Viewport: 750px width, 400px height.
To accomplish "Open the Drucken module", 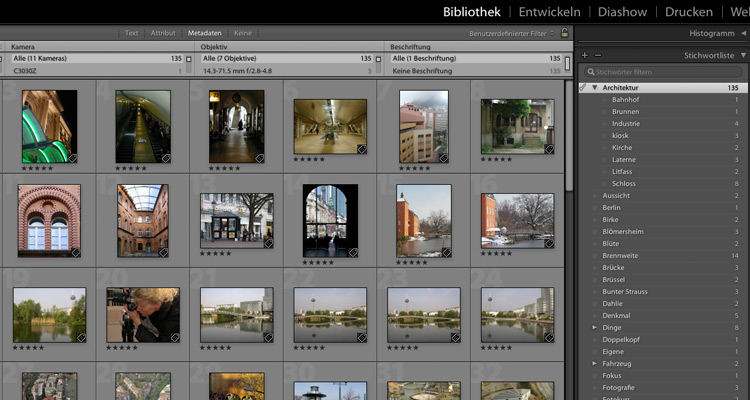I will click(689, 12).
